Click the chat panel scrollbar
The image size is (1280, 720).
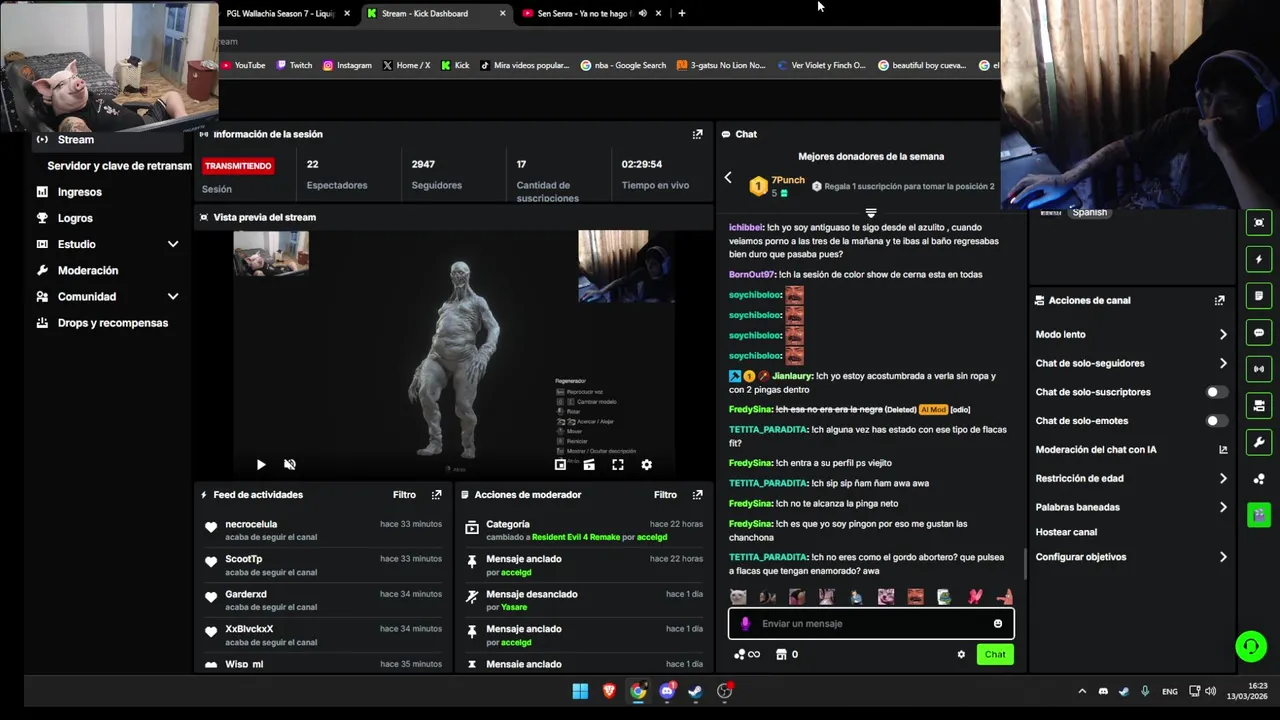pos(1024,563)
